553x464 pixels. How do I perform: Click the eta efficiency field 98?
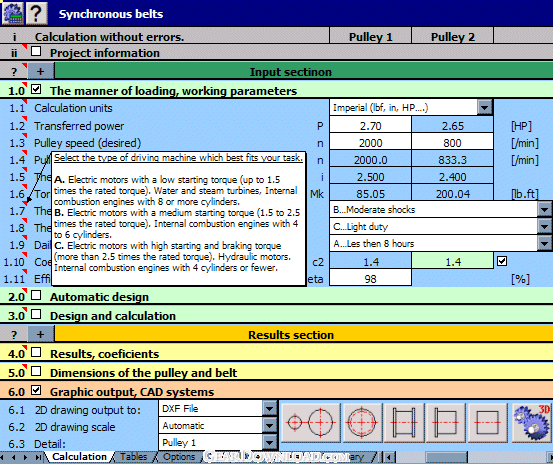(370, 279)
